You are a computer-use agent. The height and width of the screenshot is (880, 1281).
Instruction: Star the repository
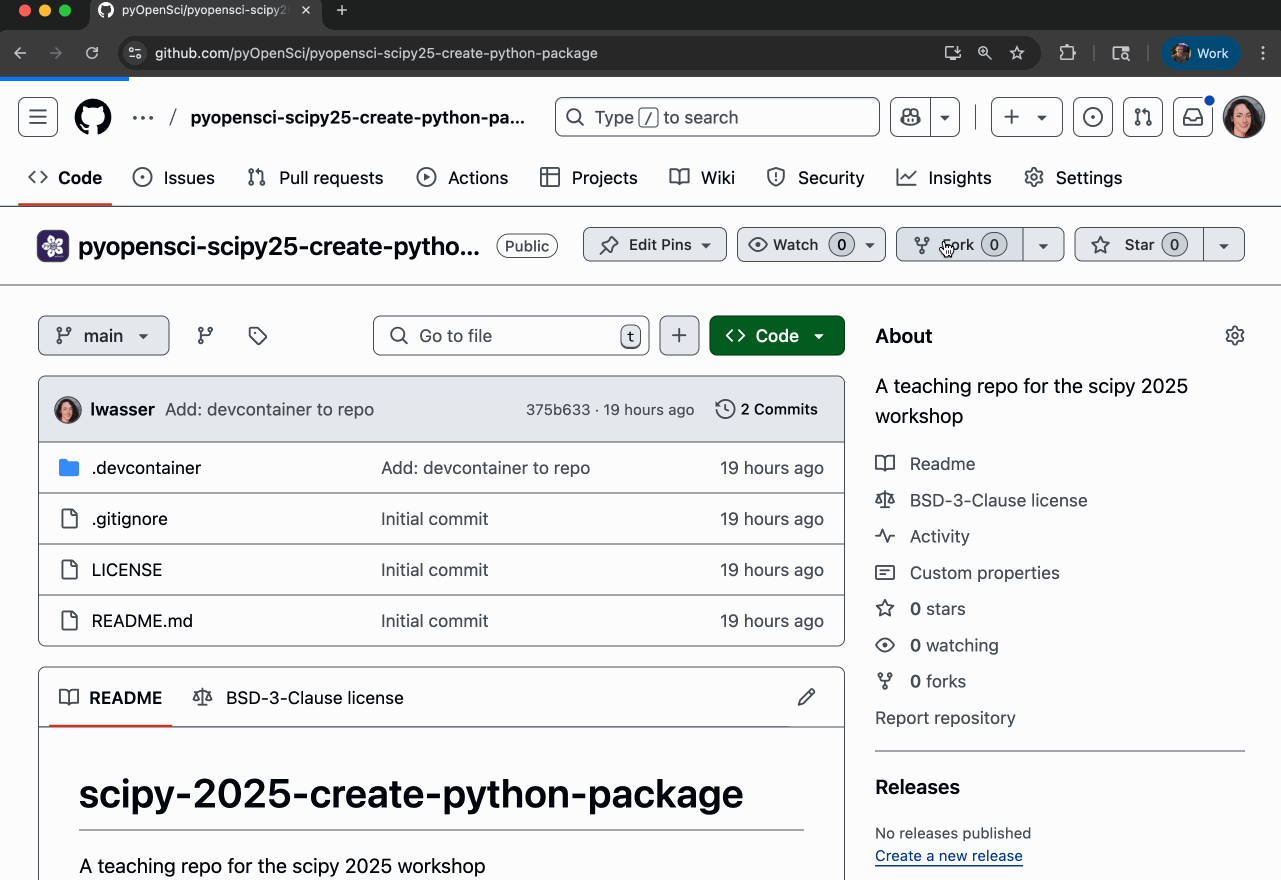pos(1138,245)
